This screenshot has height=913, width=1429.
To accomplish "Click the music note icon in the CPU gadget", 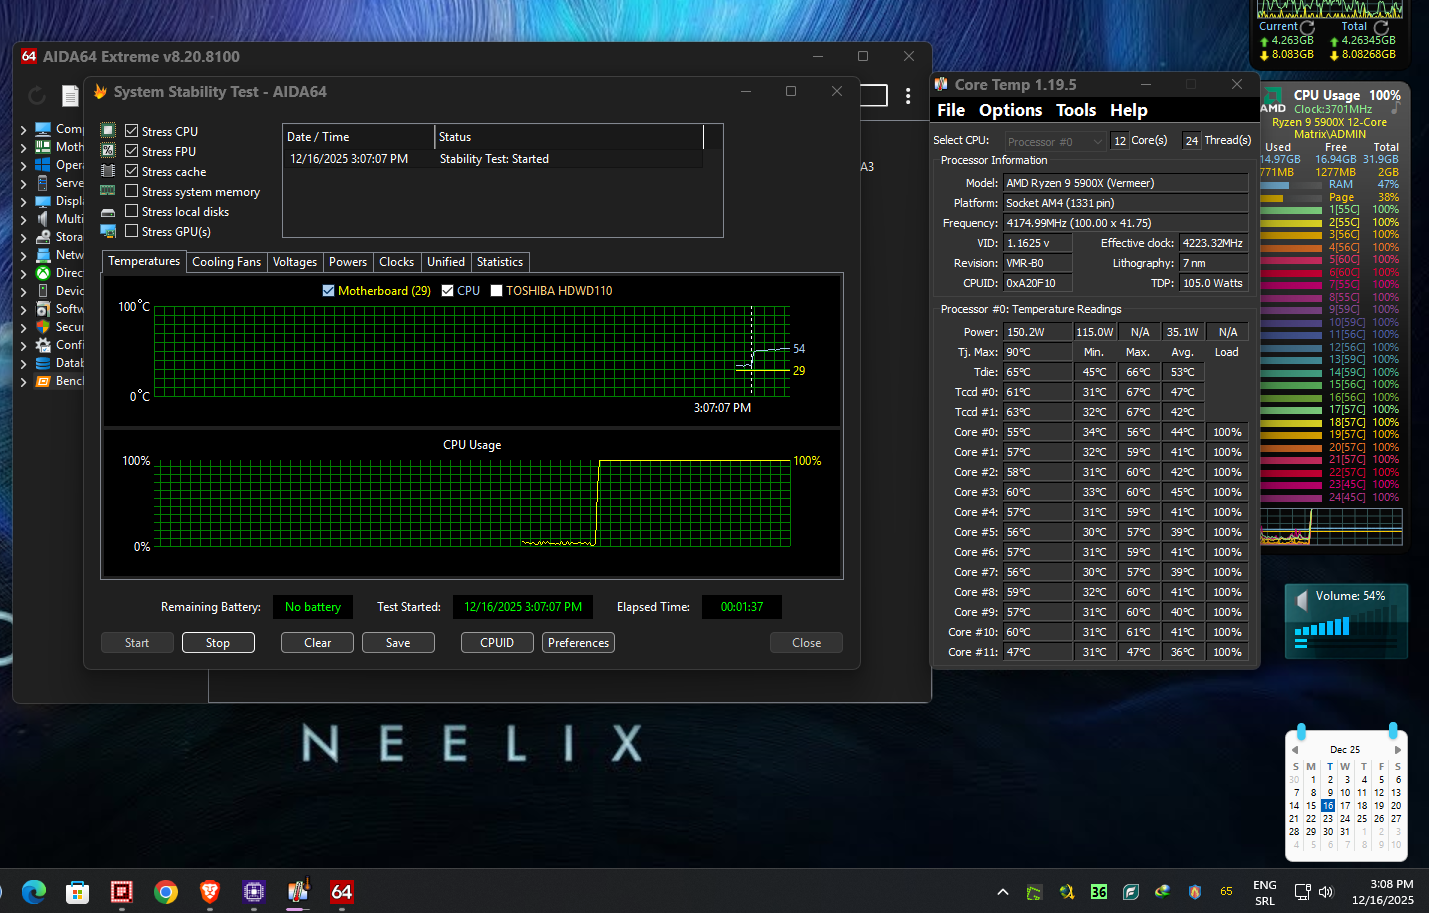I will click(1395, 108).
